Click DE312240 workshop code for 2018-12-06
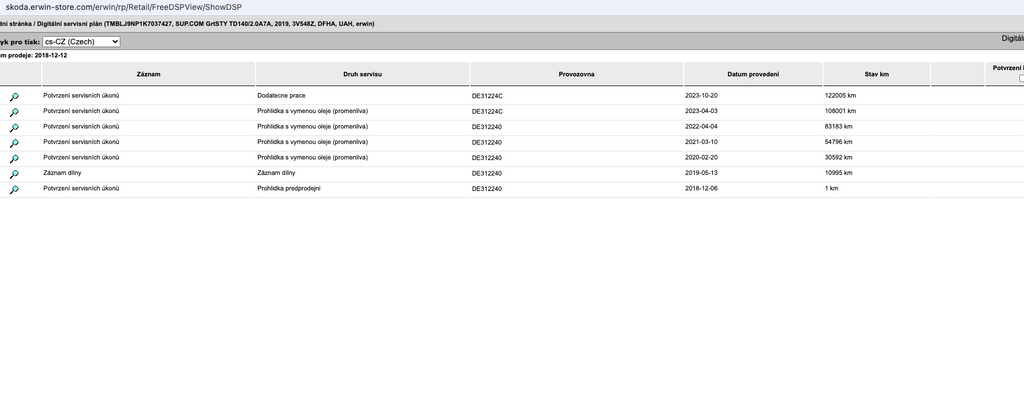Image resolution: width=1024 pixels, height=394 pixels. point(487,189)
